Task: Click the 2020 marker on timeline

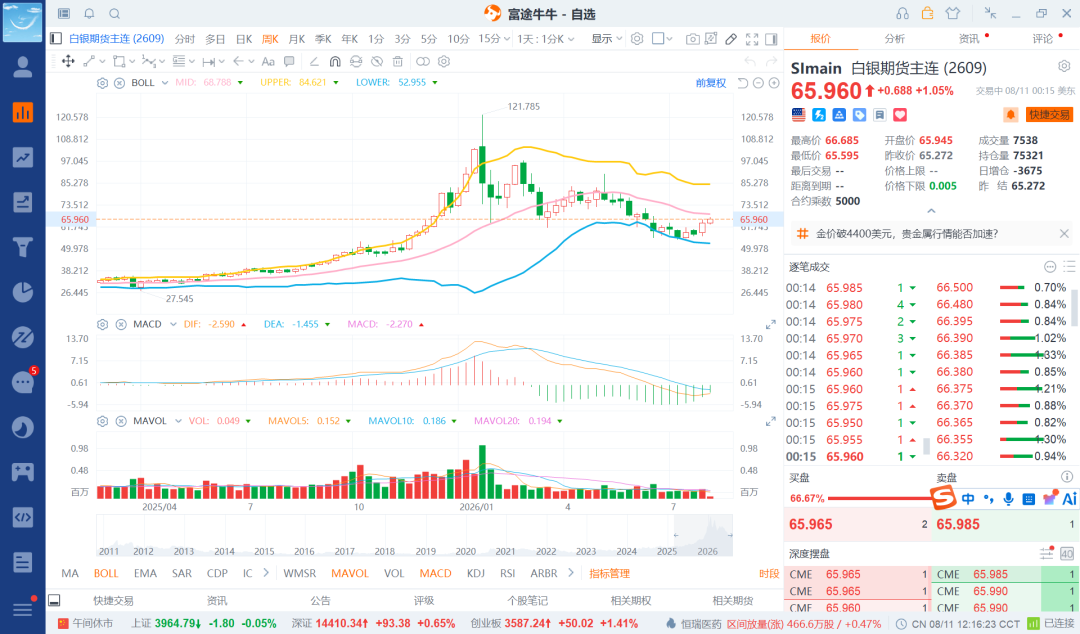Action: coord(466,551)
